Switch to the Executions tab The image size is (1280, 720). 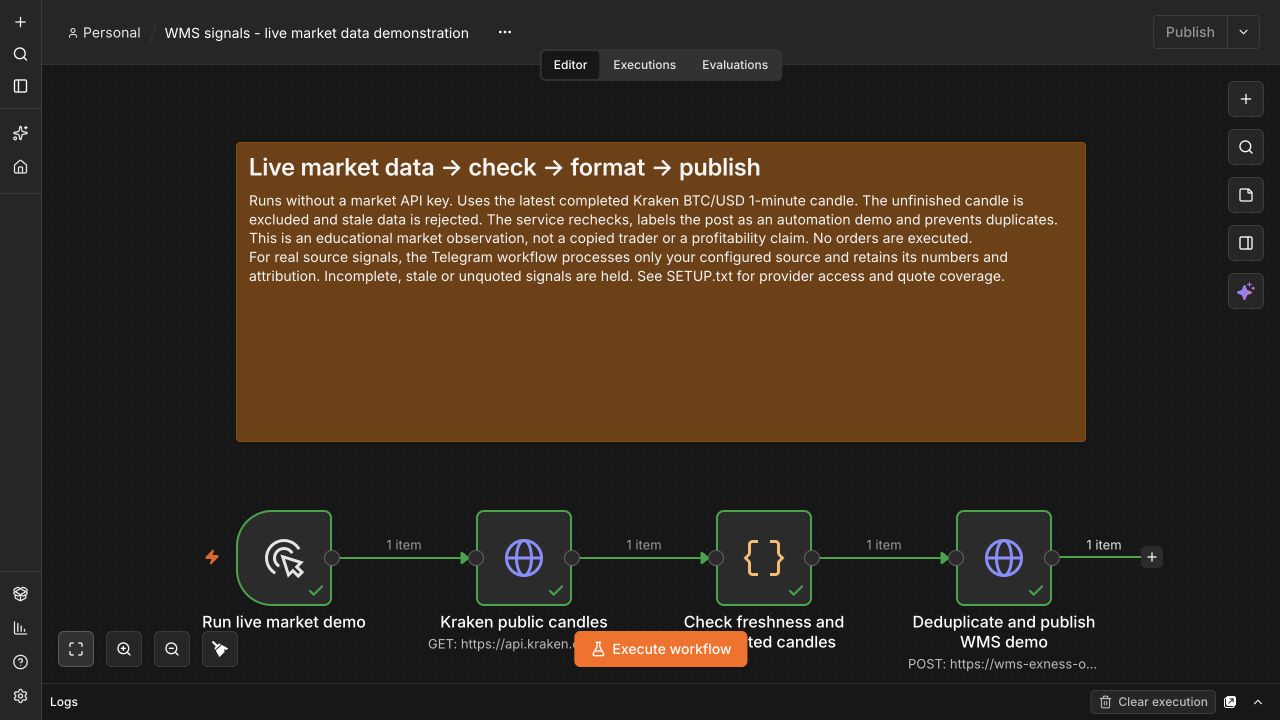(644, 65)
